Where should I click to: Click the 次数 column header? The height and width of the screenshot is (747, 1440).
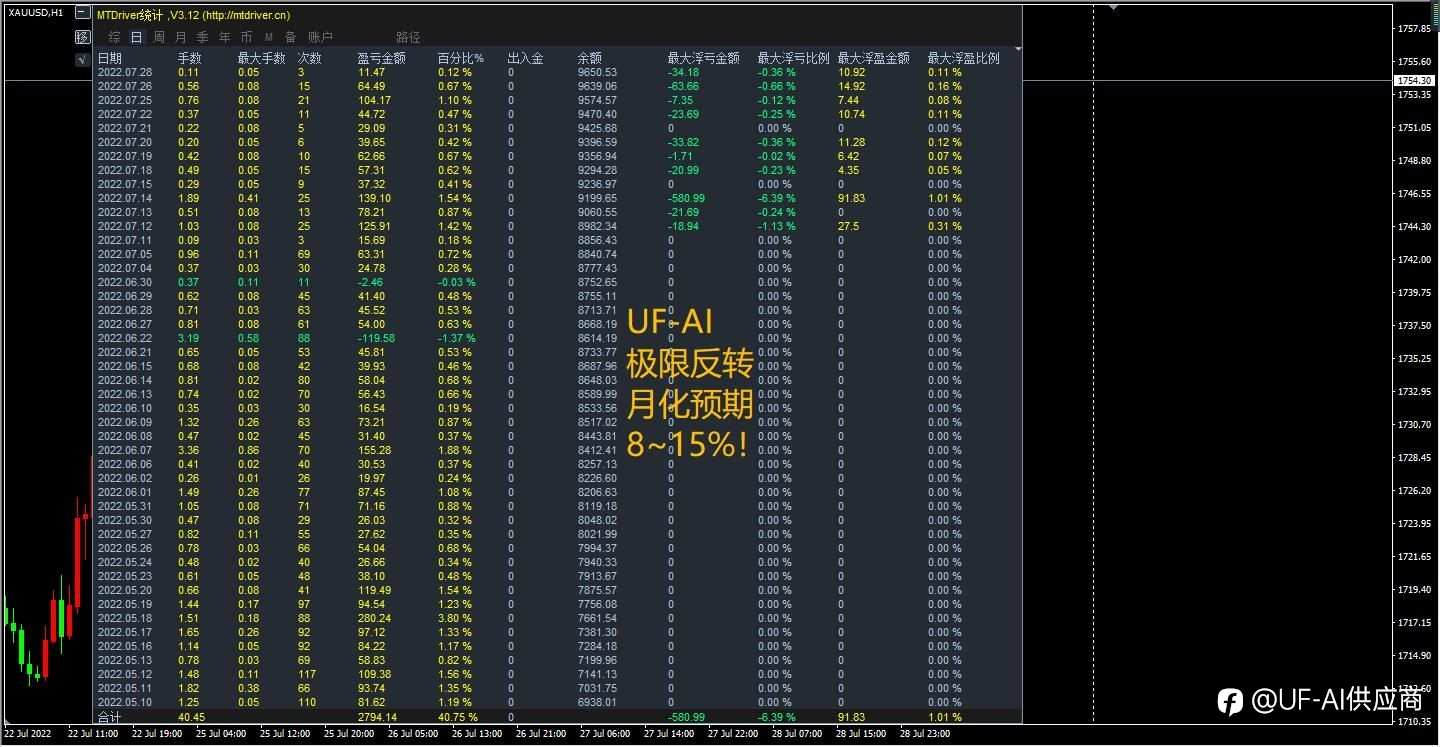(x=309, y=58)
